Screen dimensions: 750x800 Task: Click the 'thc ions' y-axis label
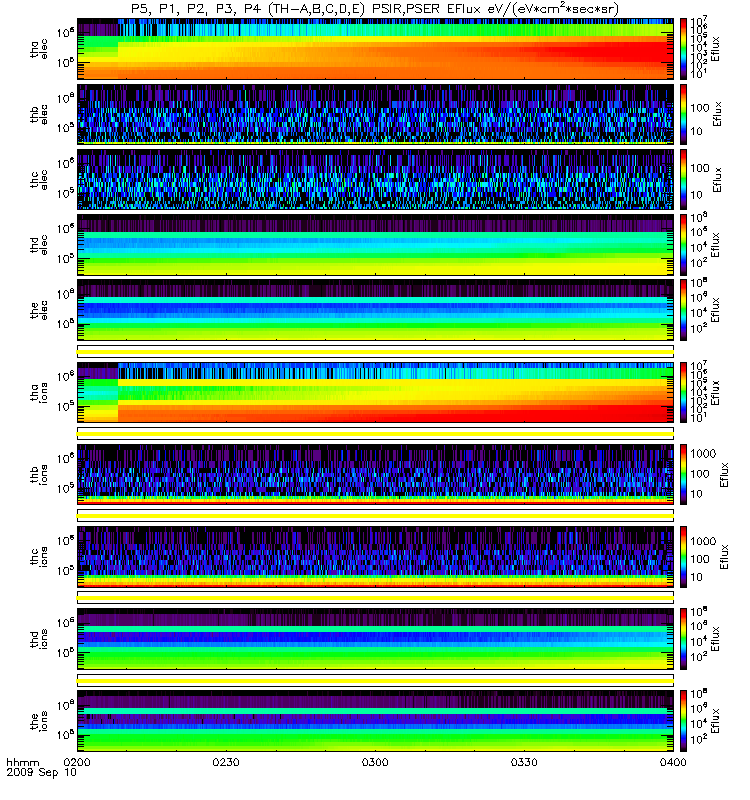click(x=39, y=557)
